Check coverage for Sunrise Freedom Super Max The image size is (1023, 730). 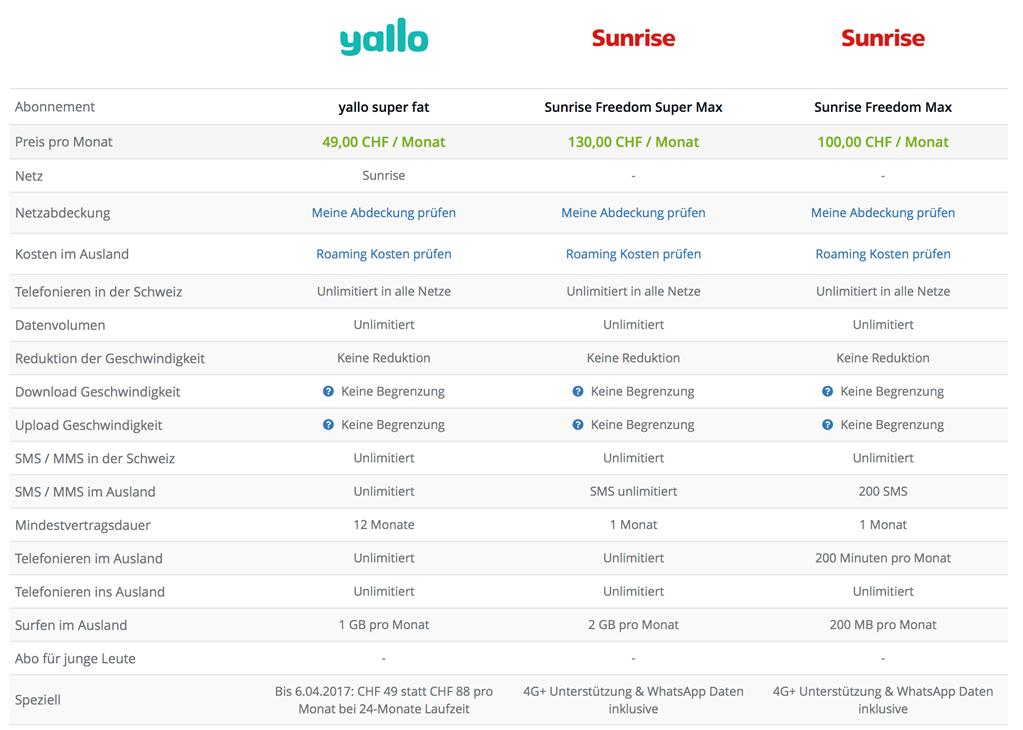pos(633,213)
